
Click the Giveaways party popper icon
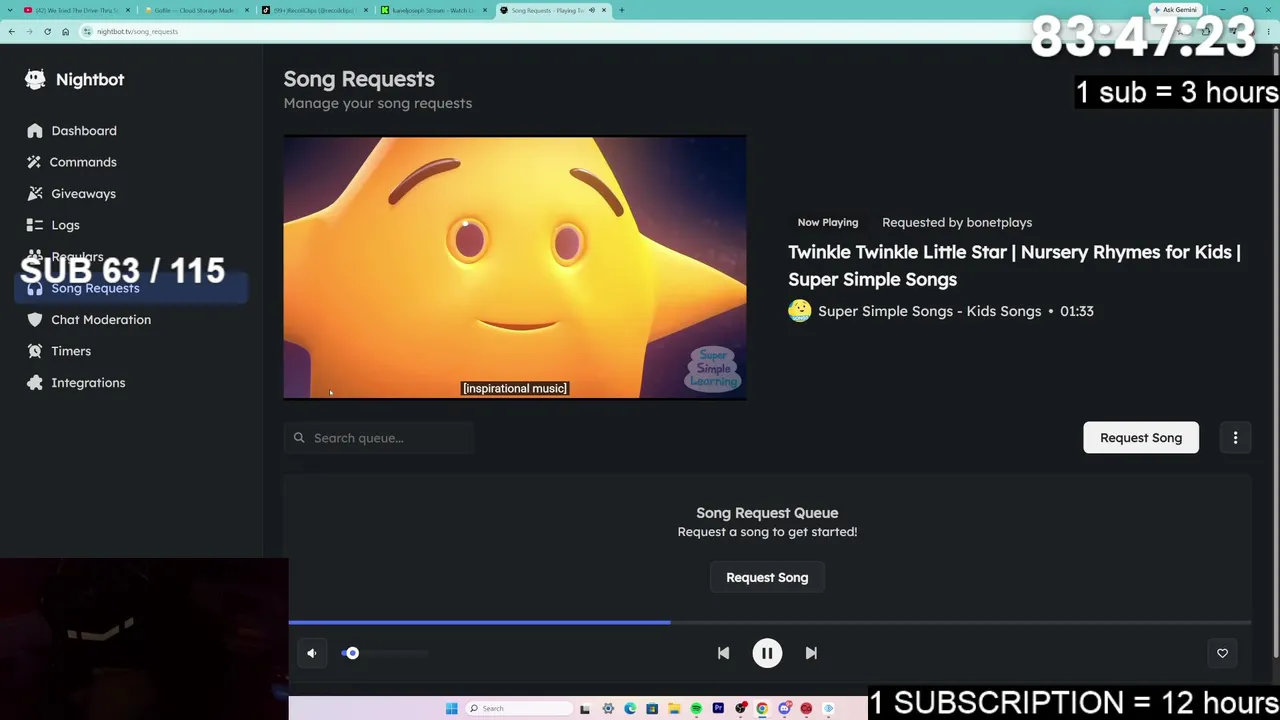35,194
